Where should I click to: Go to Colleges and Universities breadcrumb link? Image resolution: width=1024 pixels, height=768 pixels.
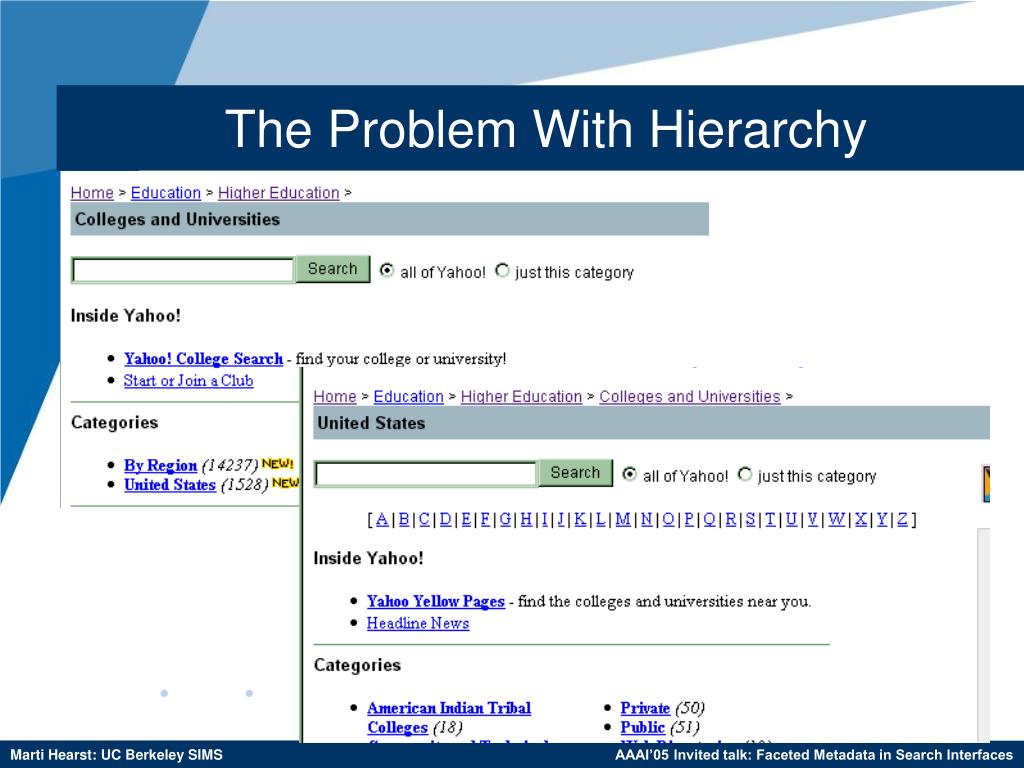click(x=690, y=397)
